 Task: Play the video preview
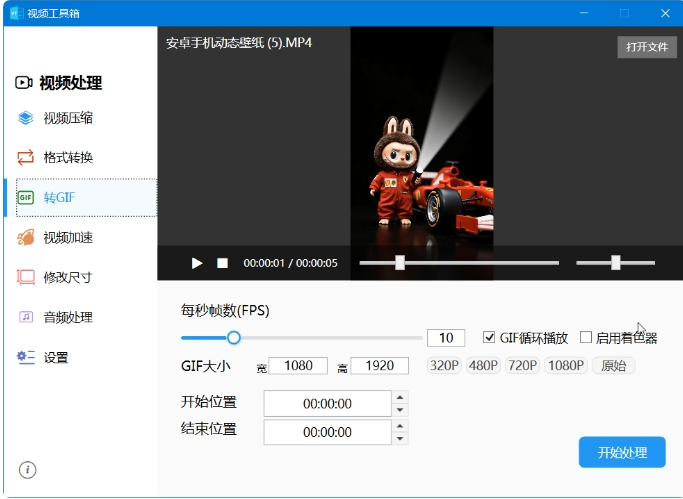[x=197, y=263]
